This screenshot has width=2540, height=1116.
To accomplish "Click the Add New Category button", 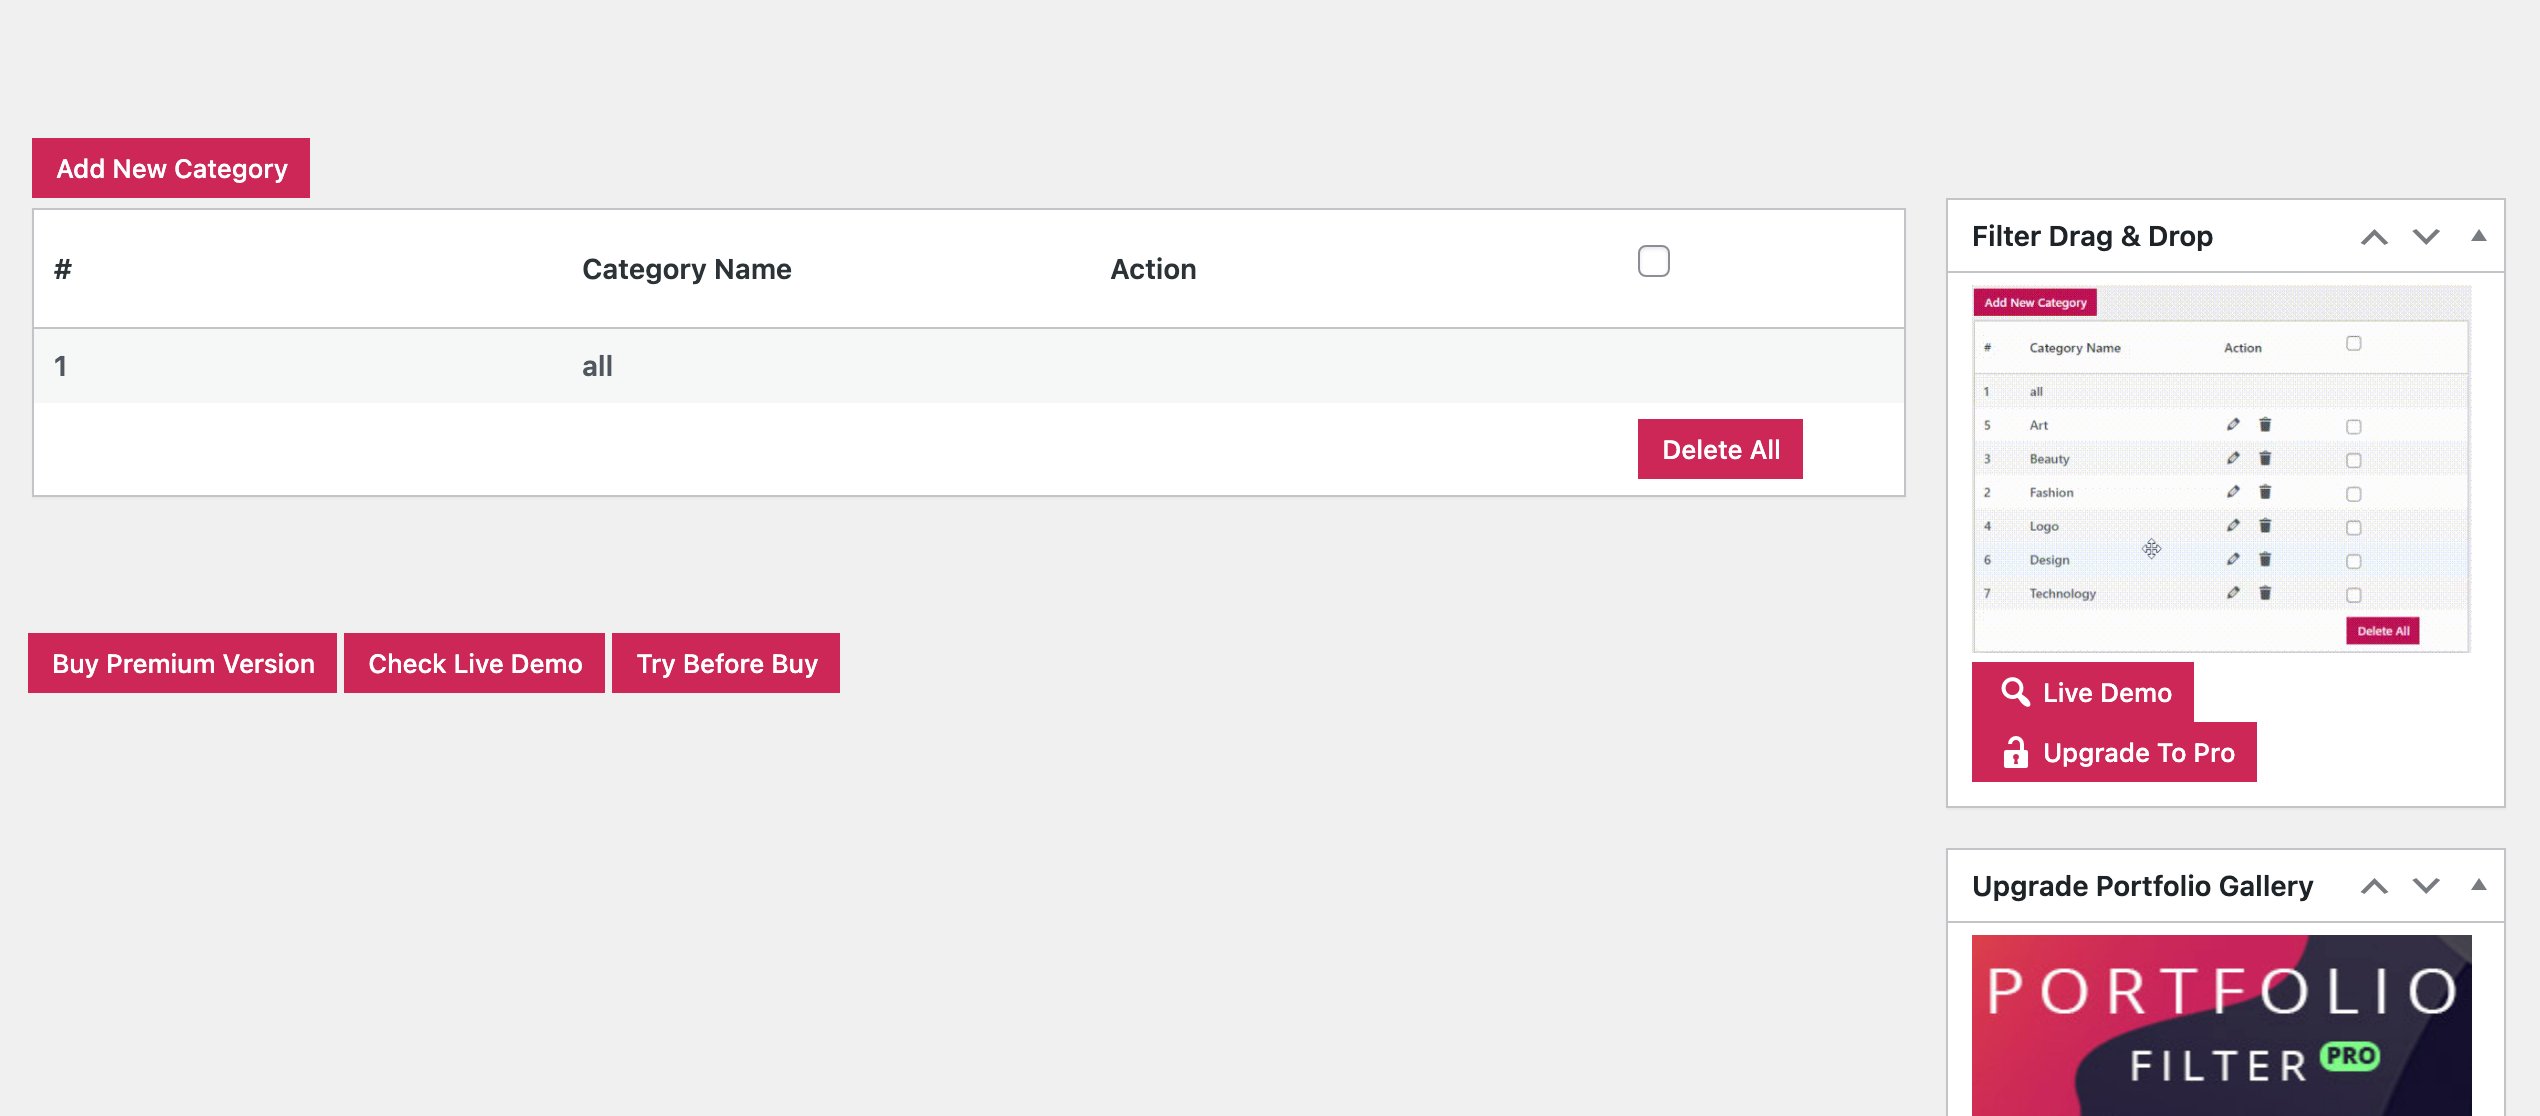I will 171,168.
